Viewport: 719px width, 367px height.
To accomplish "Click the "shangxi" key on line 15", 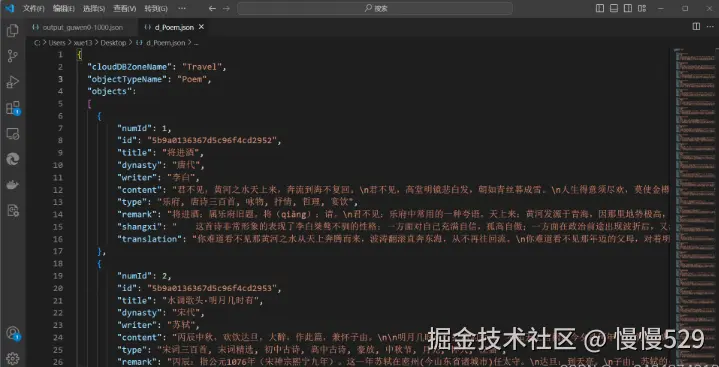I will tap(139, 227).
